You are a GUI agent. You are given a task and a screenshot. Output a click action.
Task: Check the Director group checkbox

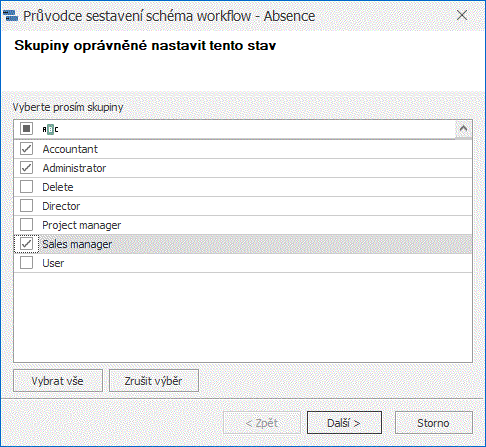(26, 206)
